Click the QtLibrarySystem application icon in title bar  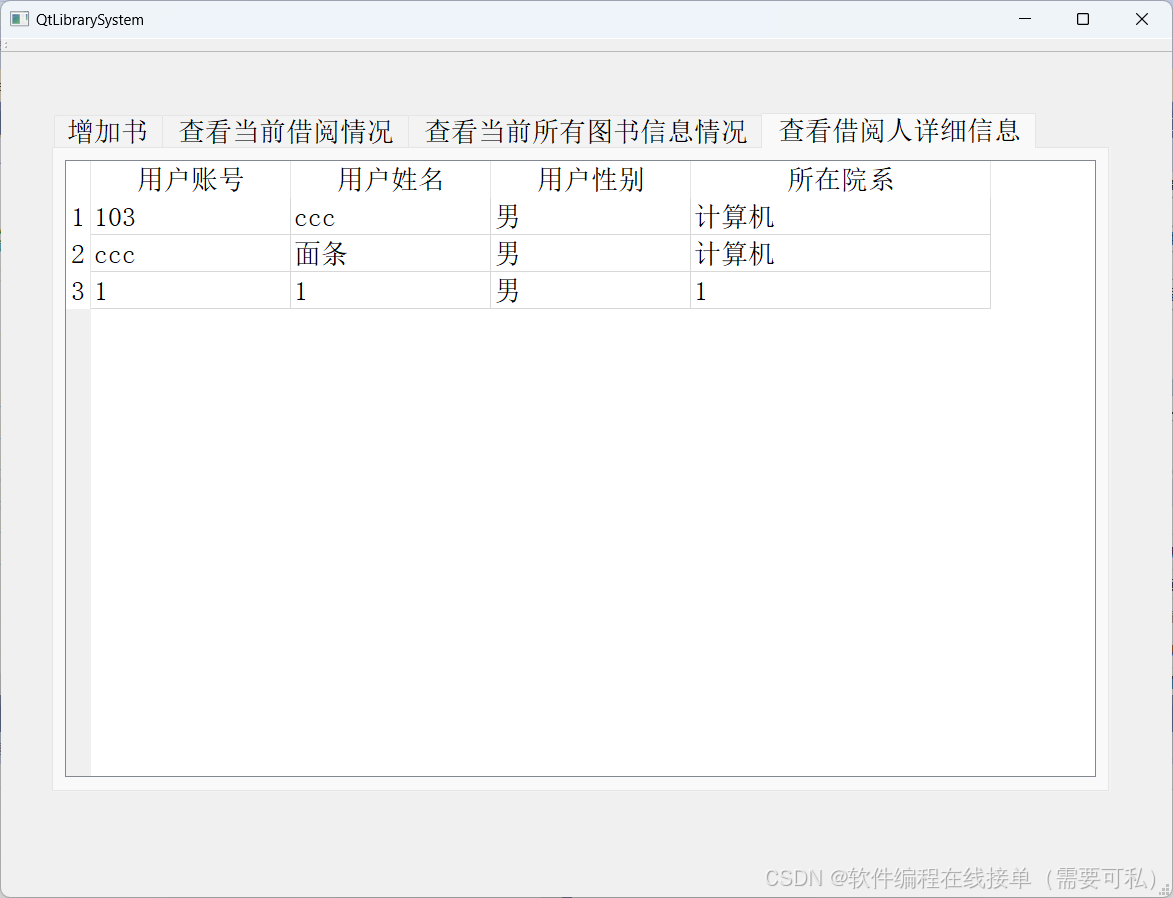click(18, 19)
